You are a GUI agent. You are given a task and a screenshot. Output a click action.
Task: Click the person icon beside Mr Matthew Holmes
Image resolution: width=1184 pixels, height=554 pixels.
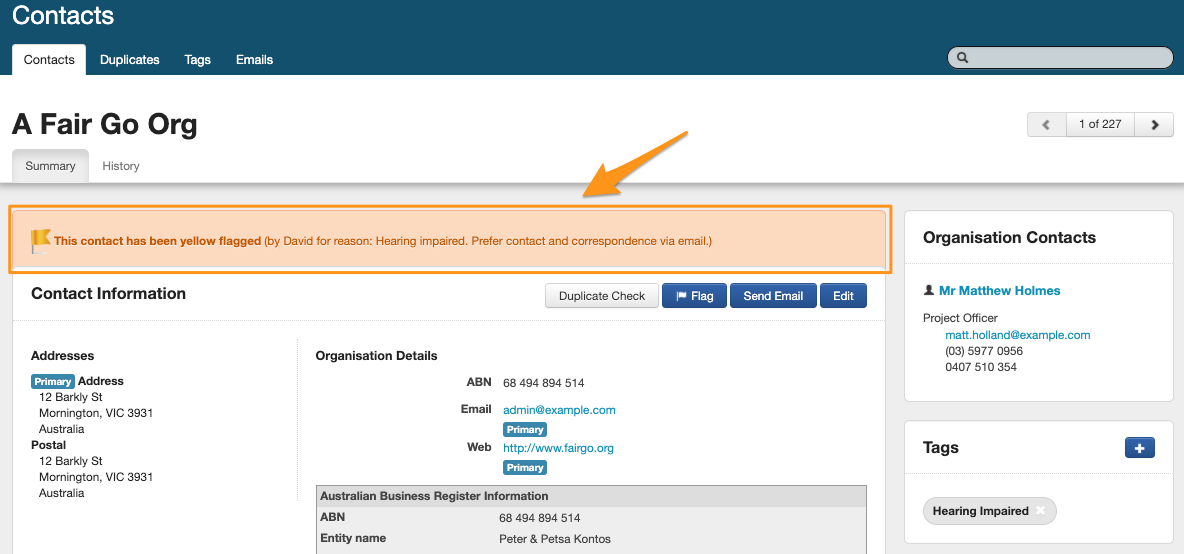coord(929,291)
